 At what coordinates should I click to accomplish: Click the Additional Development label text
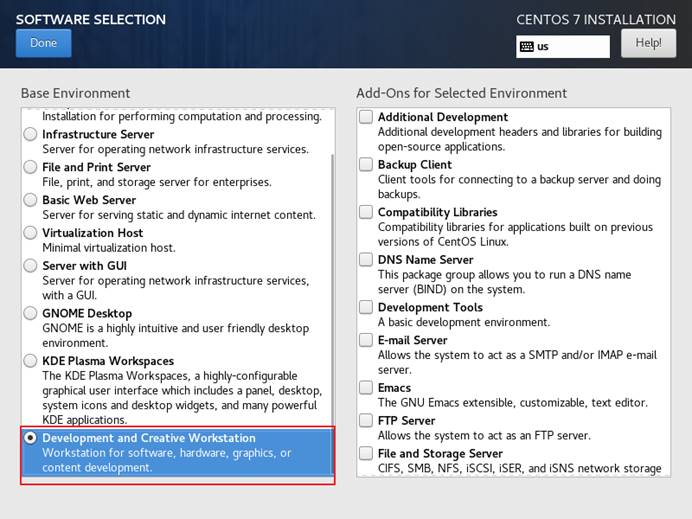point(443,117)
